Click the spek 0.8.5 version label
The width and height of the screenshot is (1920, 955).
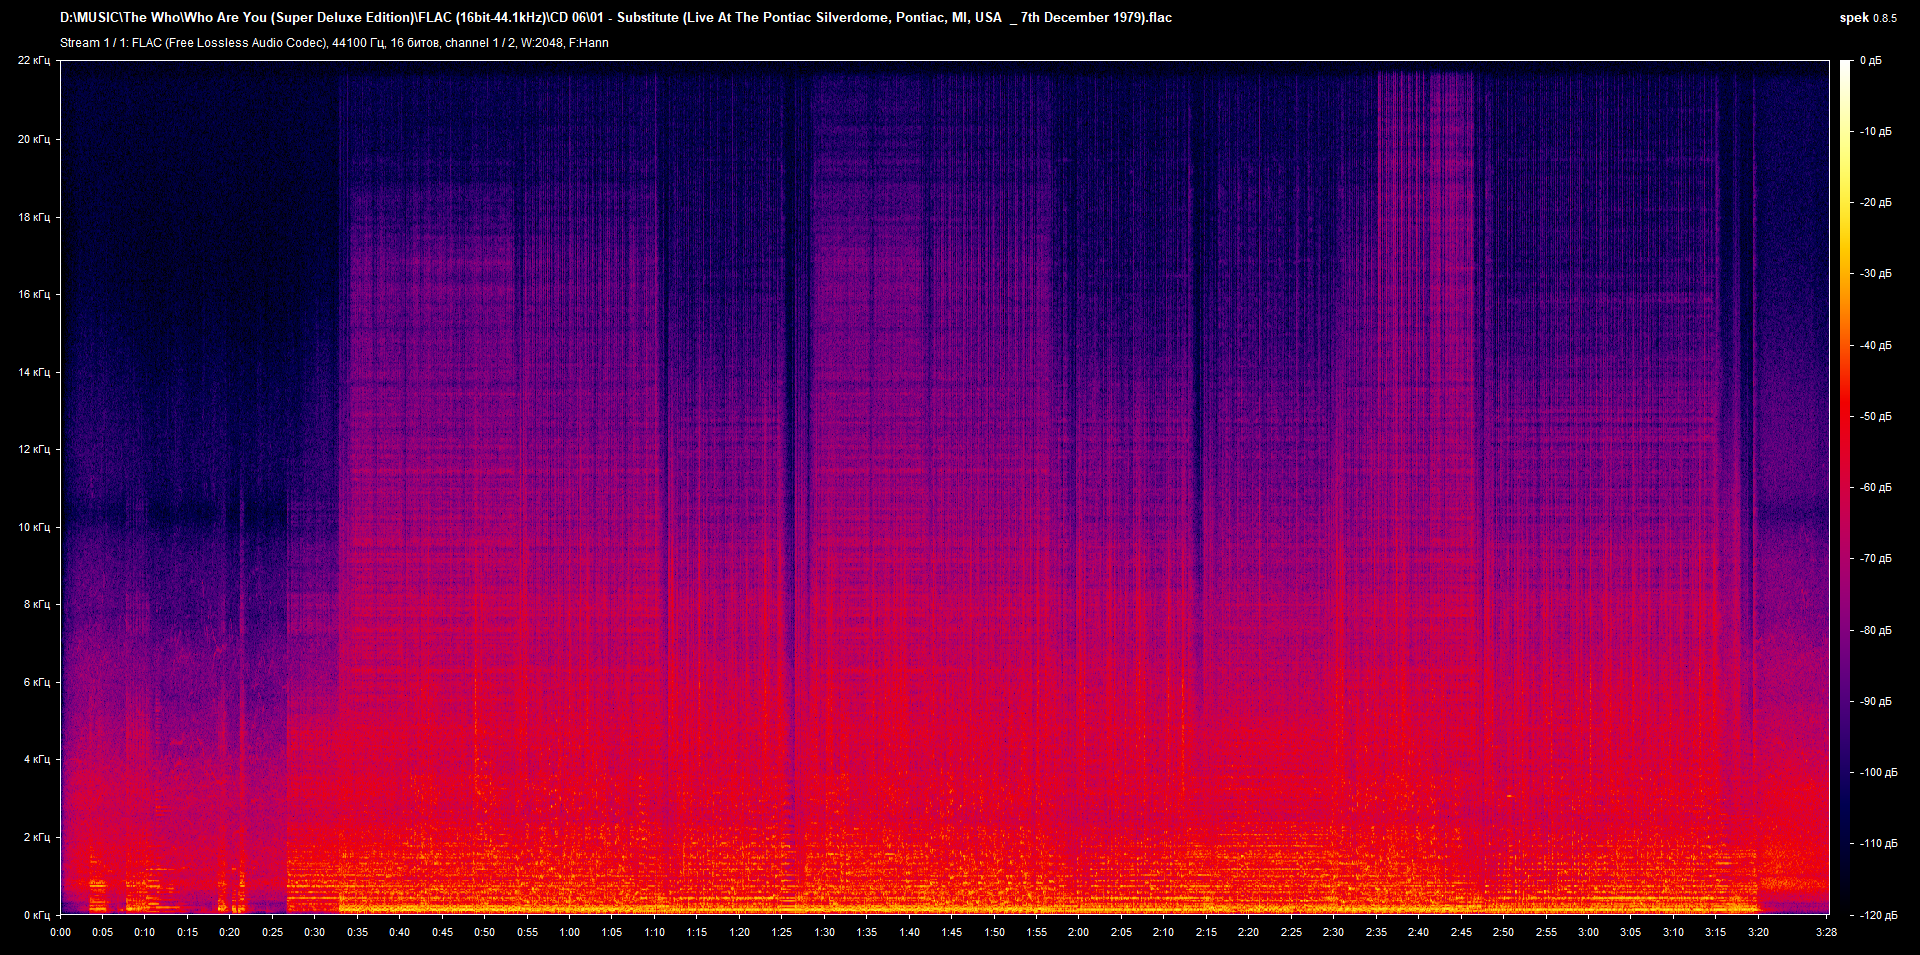1867,17
